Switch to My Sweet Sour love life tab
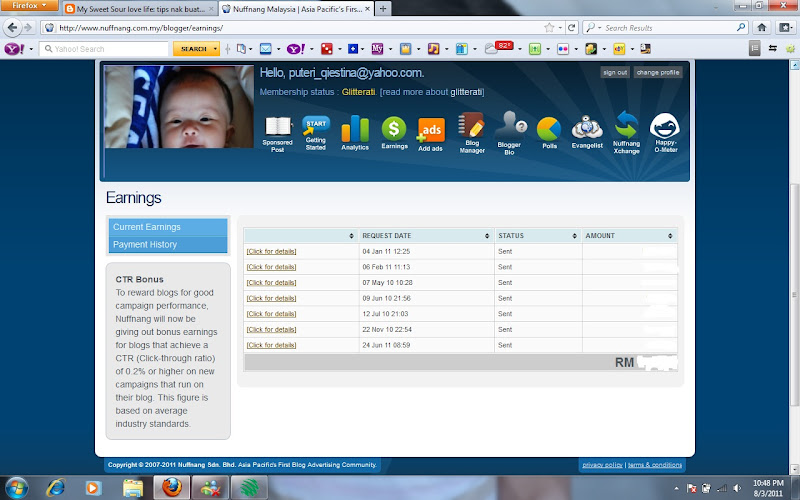800x500 pixels. coord(140,9)
